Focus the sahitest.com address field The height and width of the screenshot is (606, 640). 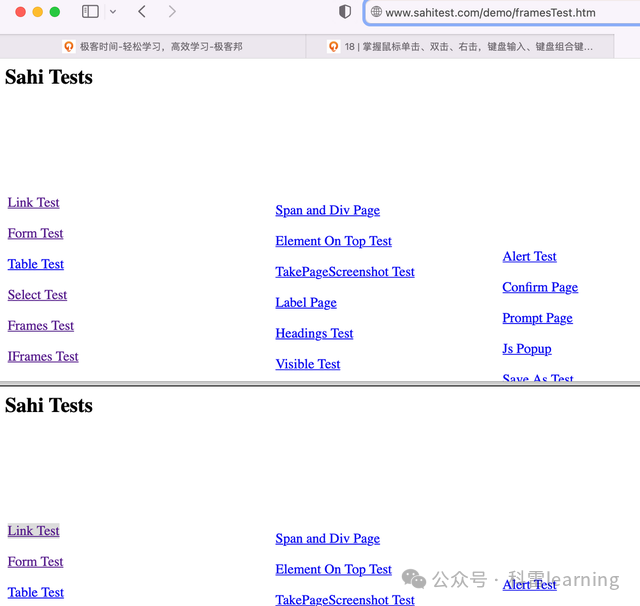502,13
